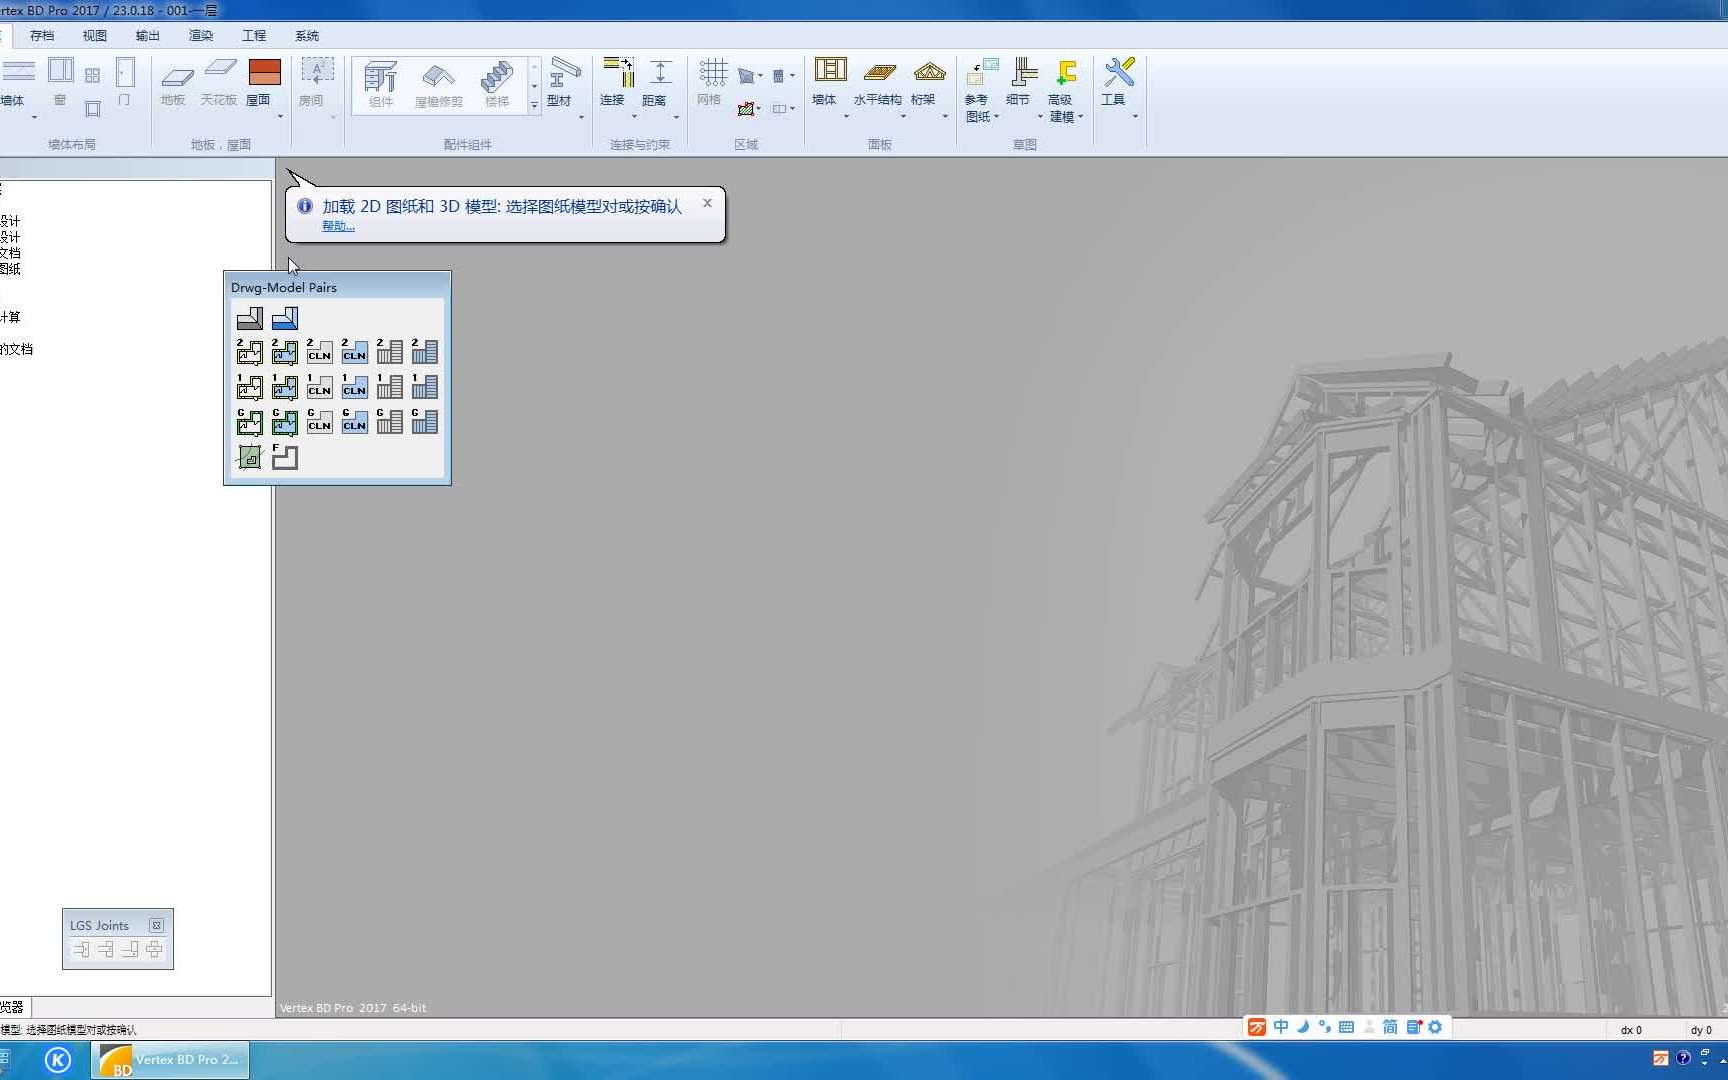Switch to the 渲染 ribbon tab
The height and width of the screenshot is (1080, 1728).
[201, 35]
